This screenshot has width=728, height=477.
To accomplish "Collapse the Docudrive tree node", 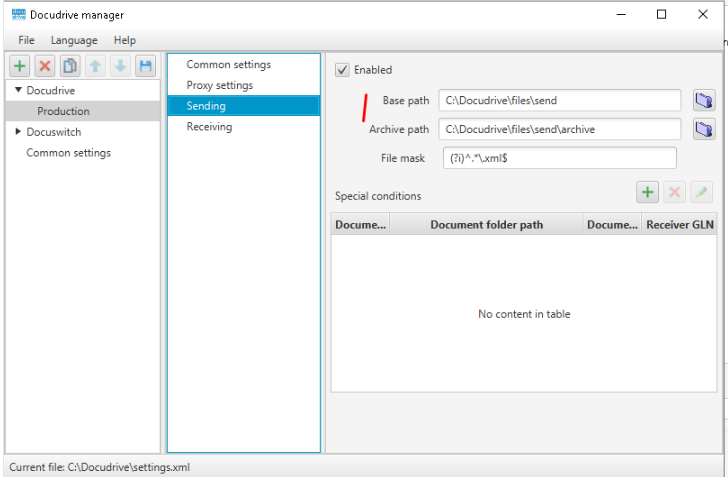I will point(18,90).
